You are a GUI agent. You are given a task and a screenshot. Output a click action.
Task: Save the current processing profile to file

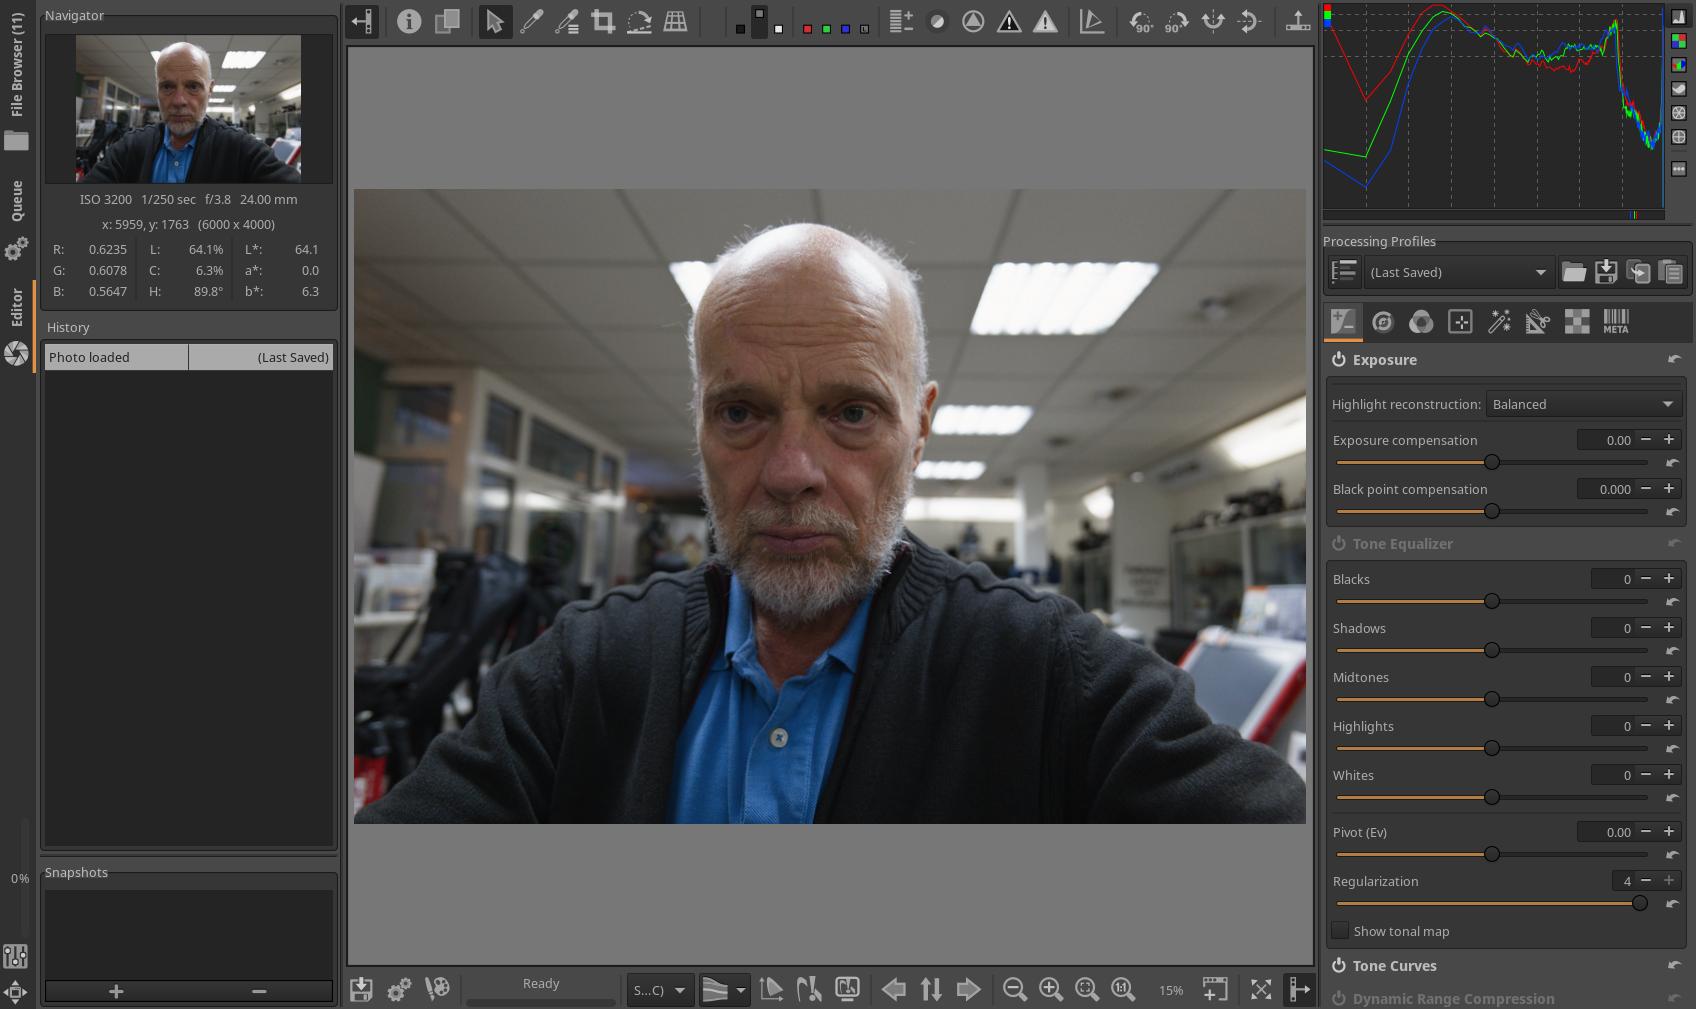(x=1606, y=272)
